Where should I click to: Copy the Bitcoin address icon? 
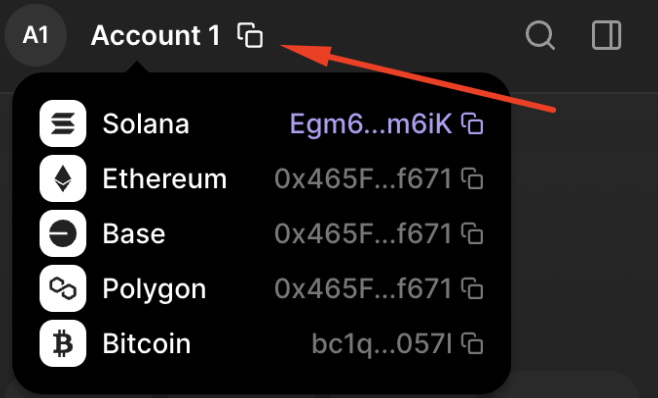[472, 343]
